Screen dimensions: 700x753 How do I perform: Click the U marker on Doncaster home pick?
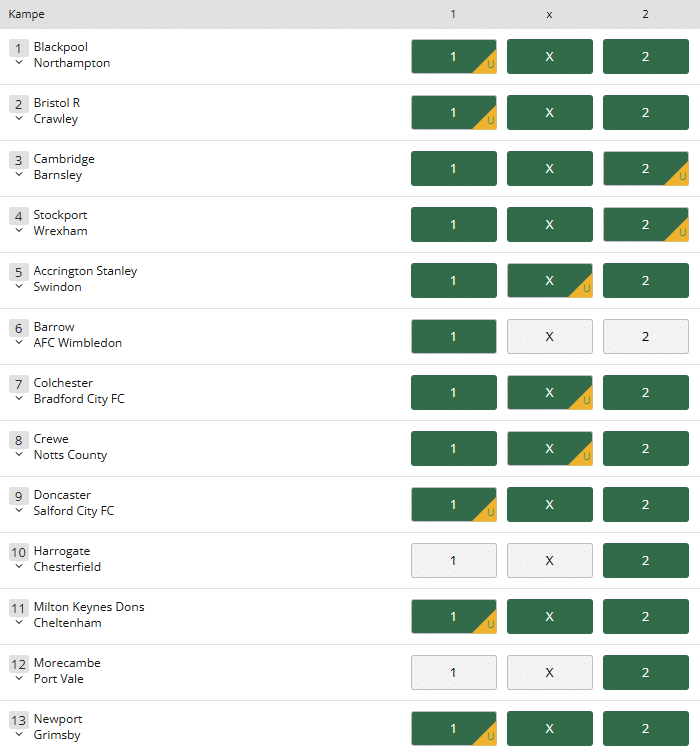point(488,511)
